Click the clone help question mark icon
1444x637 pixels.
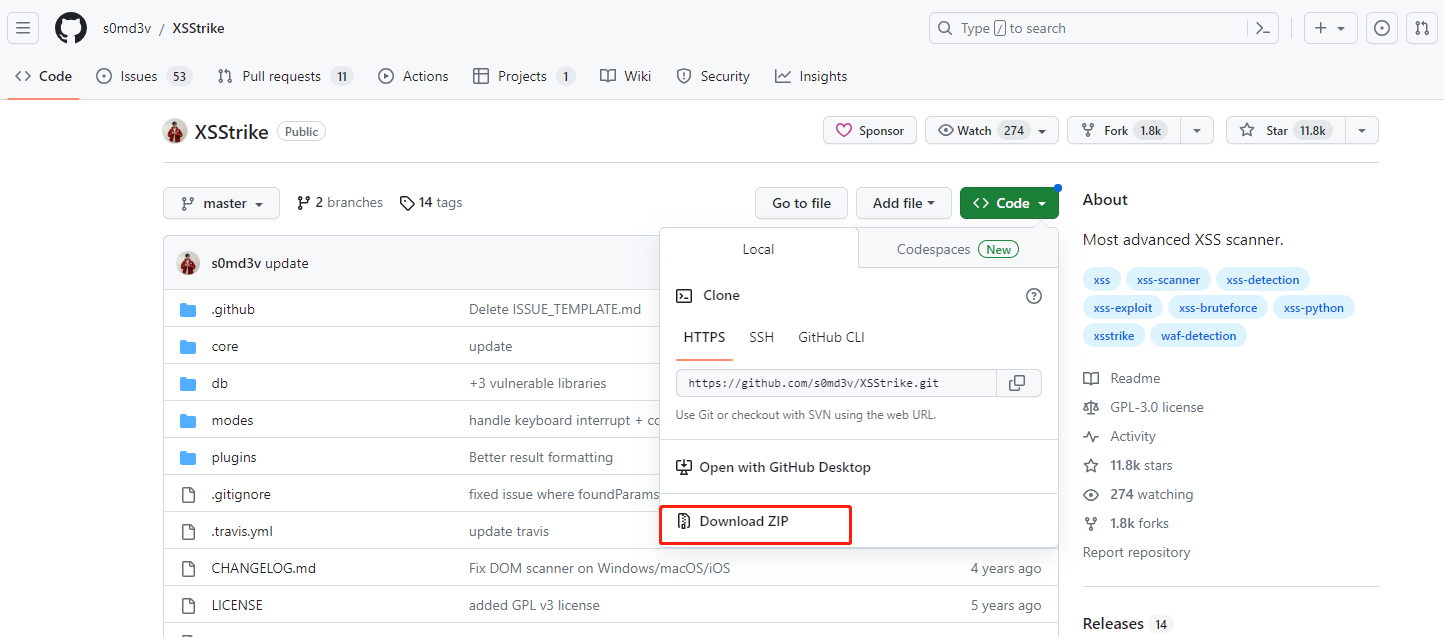(x=1034, y=296)
